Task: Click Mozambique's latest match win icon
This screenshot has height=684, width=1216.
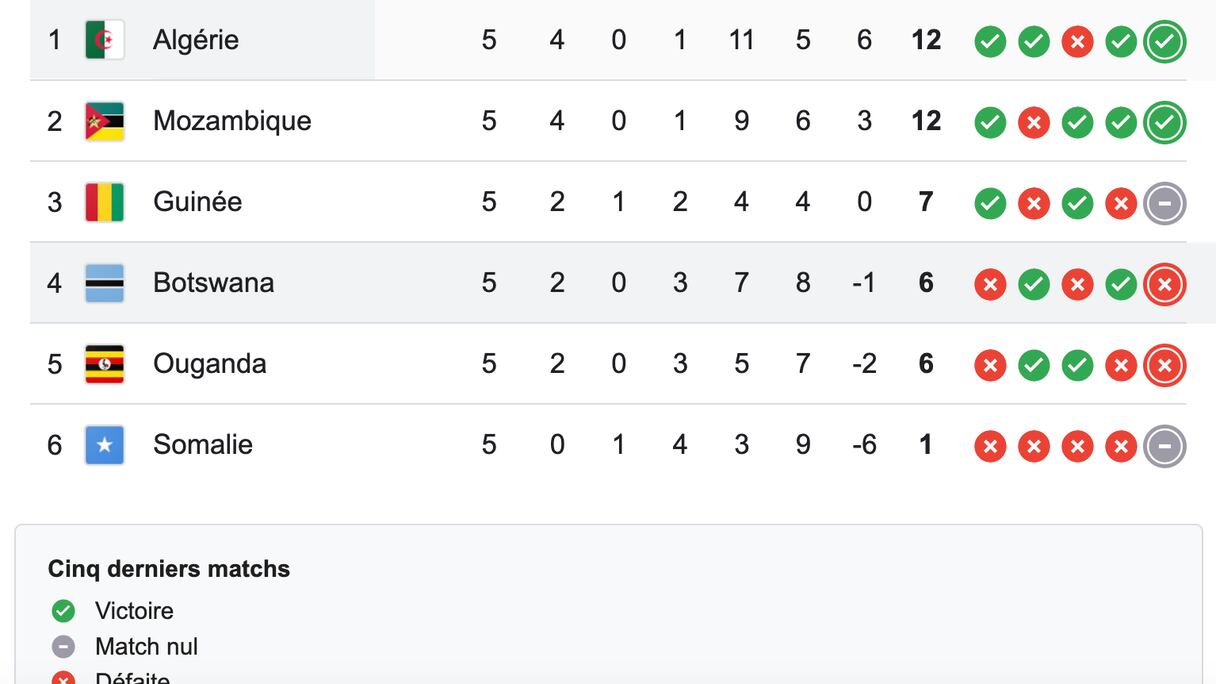Action: pyautogui.click(x=1164, y=122)
